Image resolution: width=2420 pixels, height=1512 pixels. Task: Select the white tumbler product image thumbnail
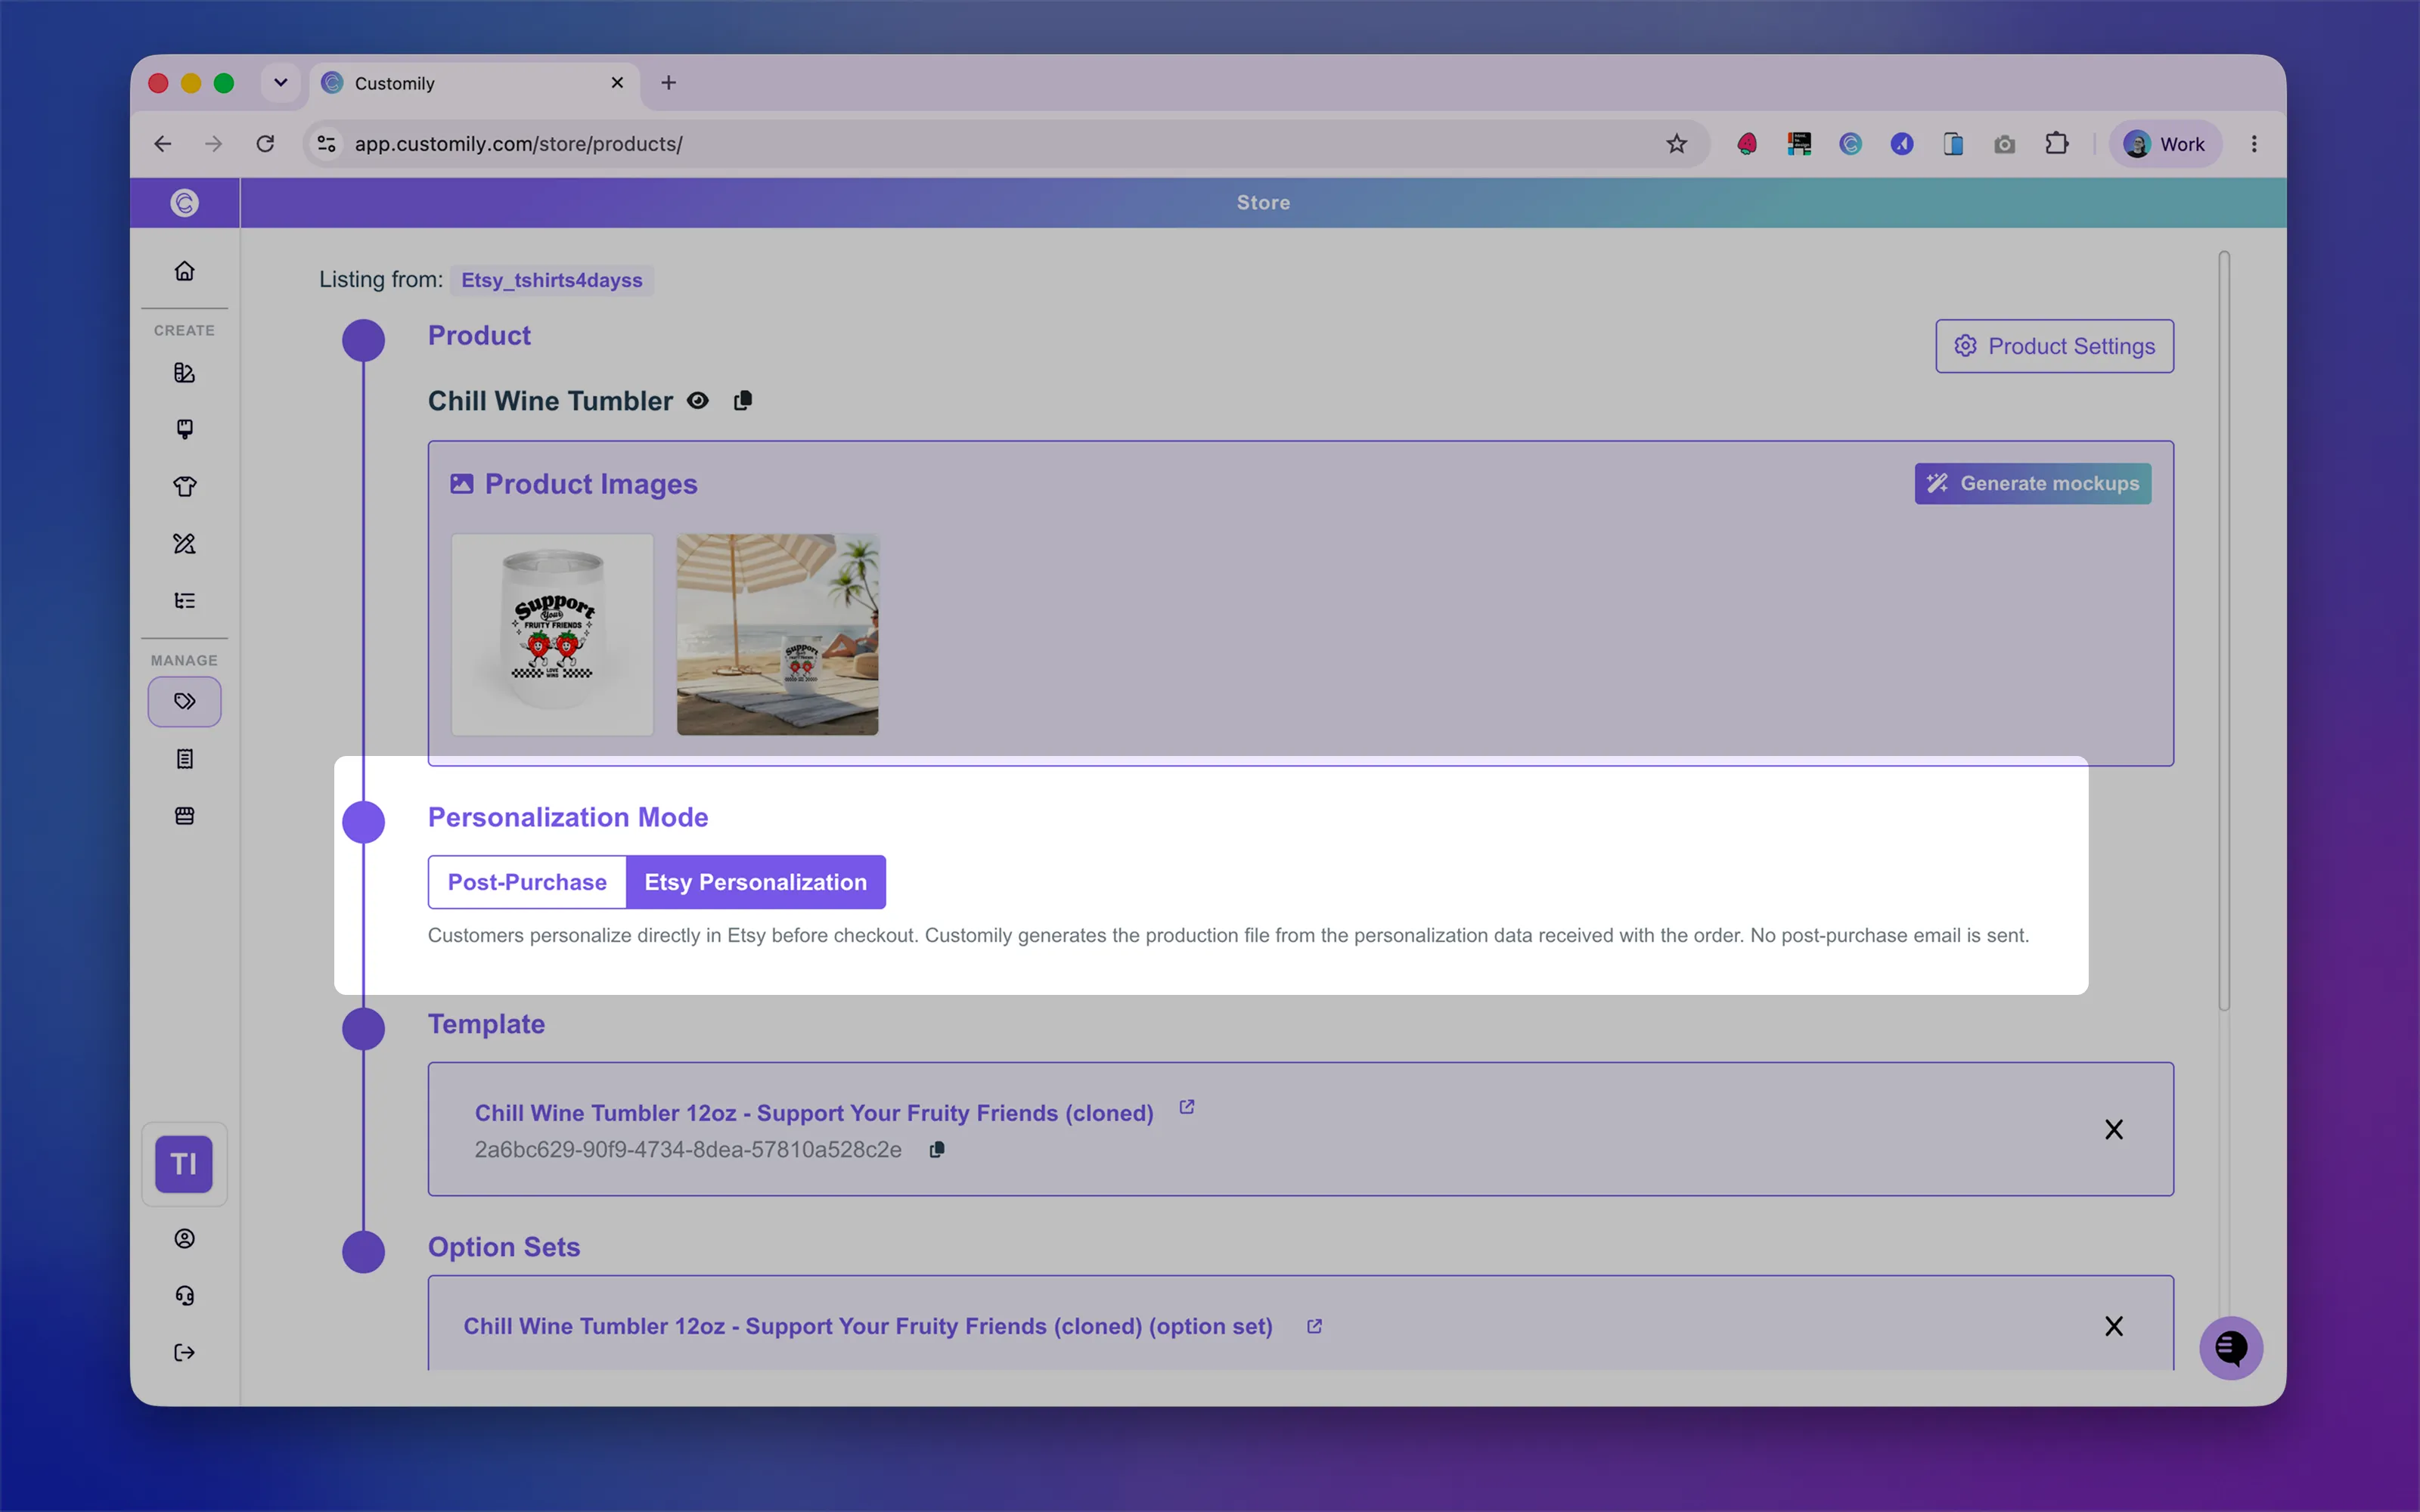[552, 635]
